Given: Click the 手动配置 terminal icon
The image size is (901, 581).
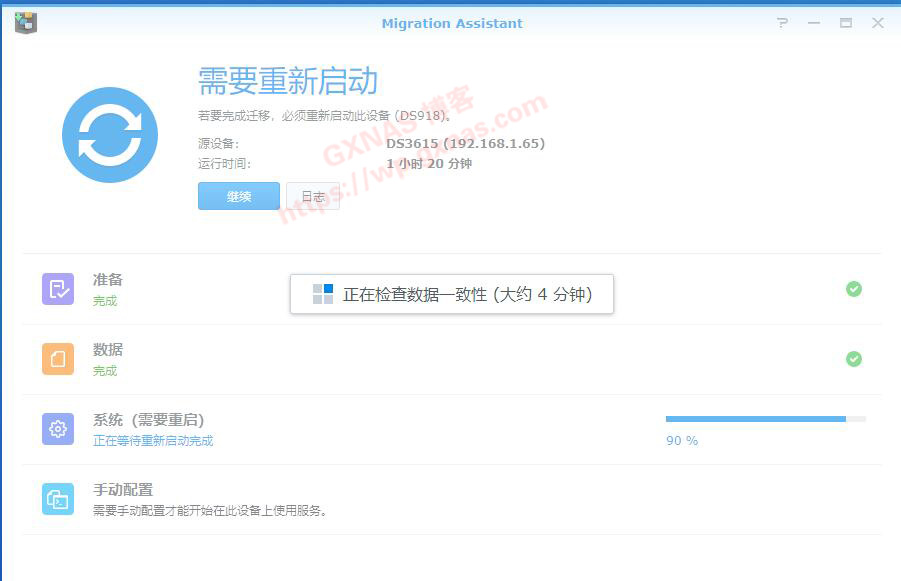Looking at the screenshot, I should [x=58, y=499].
